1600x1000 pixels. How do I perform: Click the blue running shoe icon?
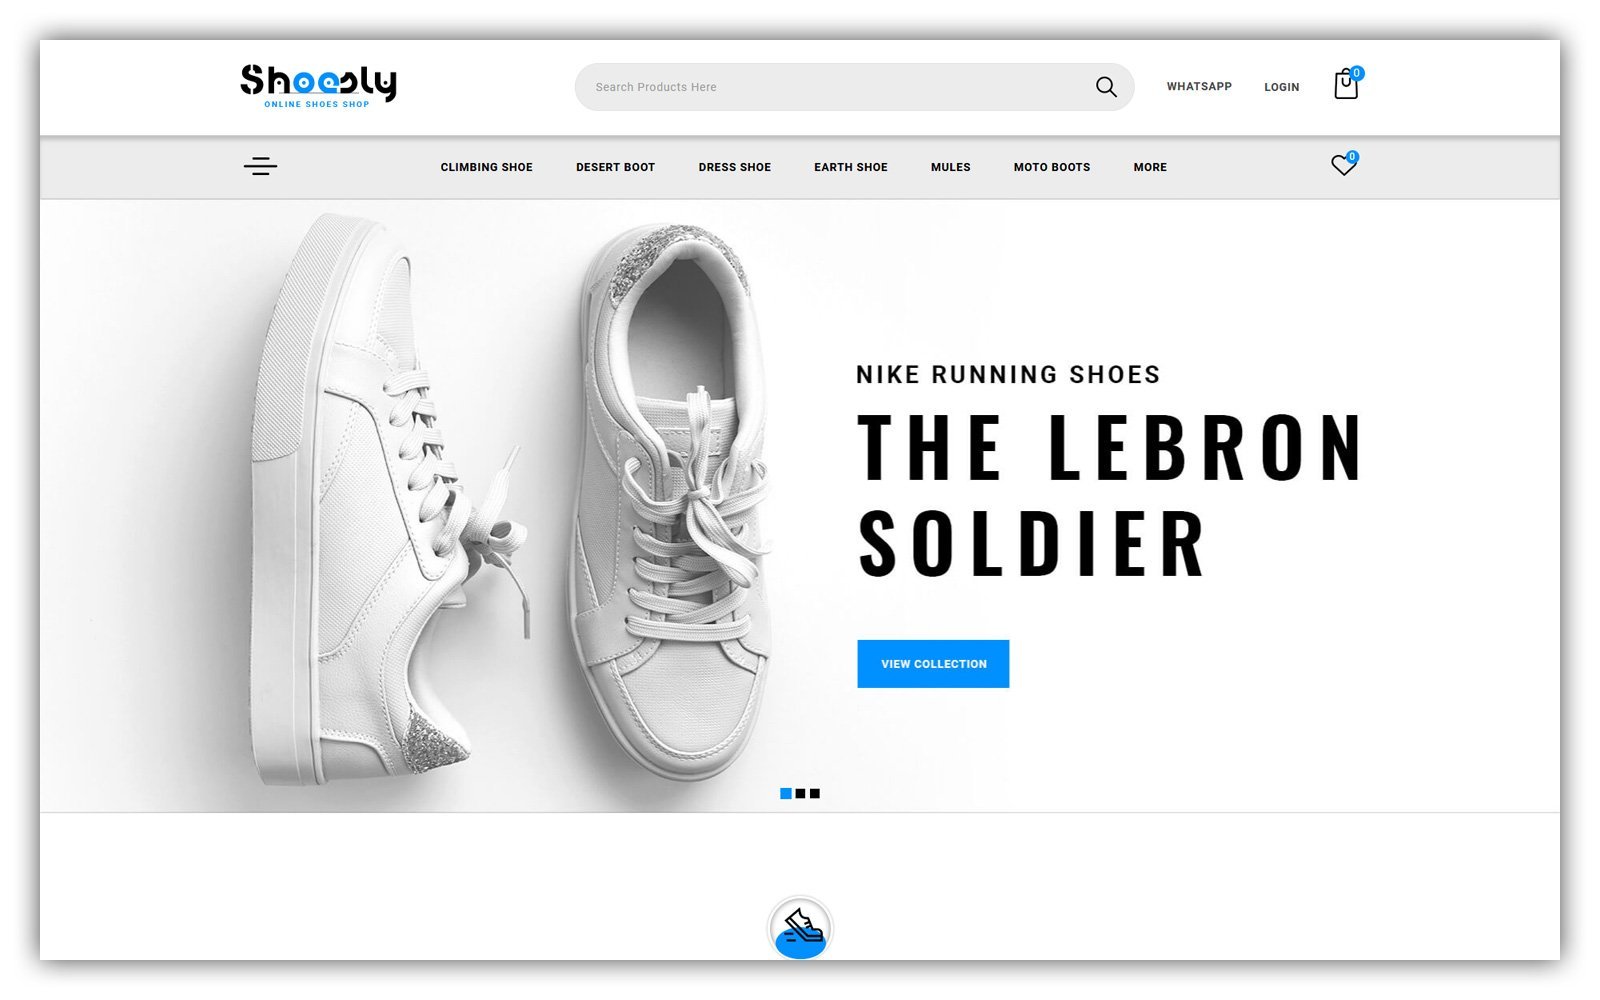(x=800, y=929)
